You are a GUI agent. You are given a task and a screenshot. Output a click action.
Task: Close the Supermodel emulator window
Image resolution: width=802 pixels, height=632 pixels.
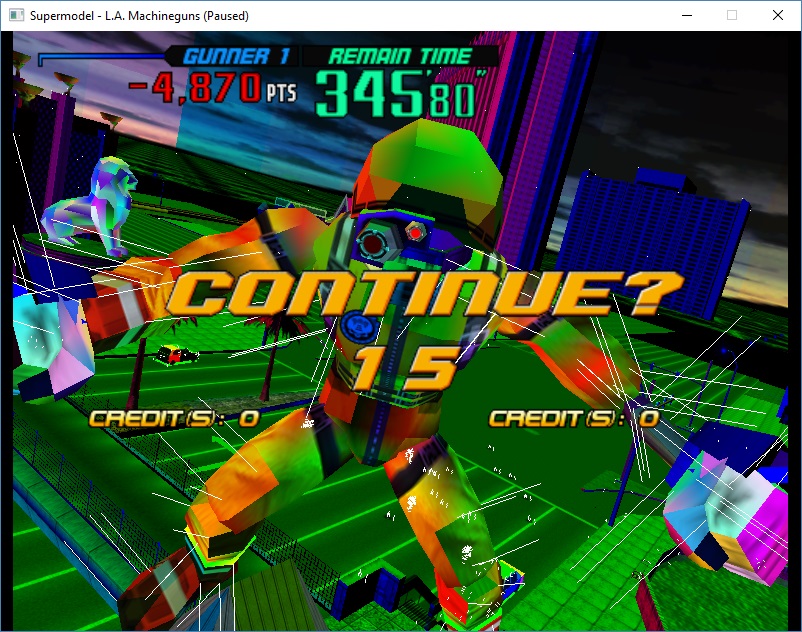pyautogui.click(x=777, y=15)
